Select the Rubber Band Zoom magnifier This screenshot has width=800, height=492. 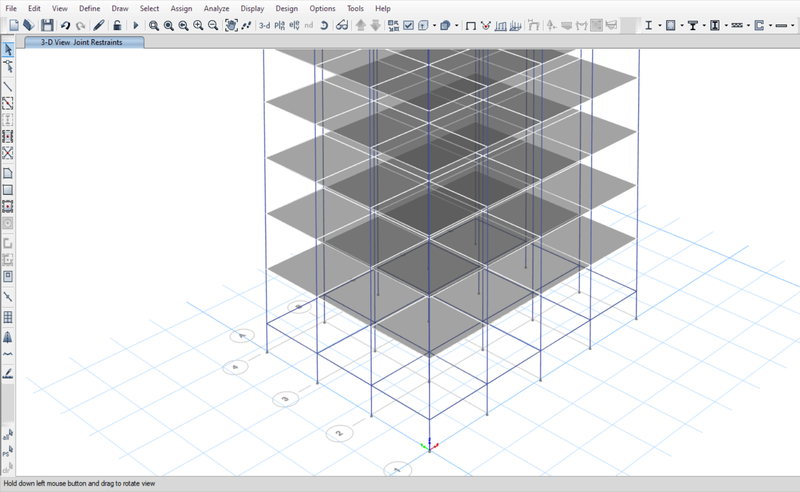click(x=154, y=25)
